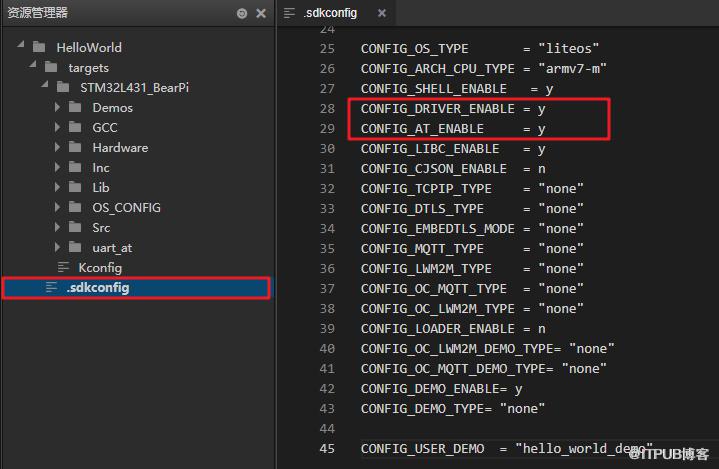Click the "liteos" value text
719x469 pixels.
click(569, 49)
